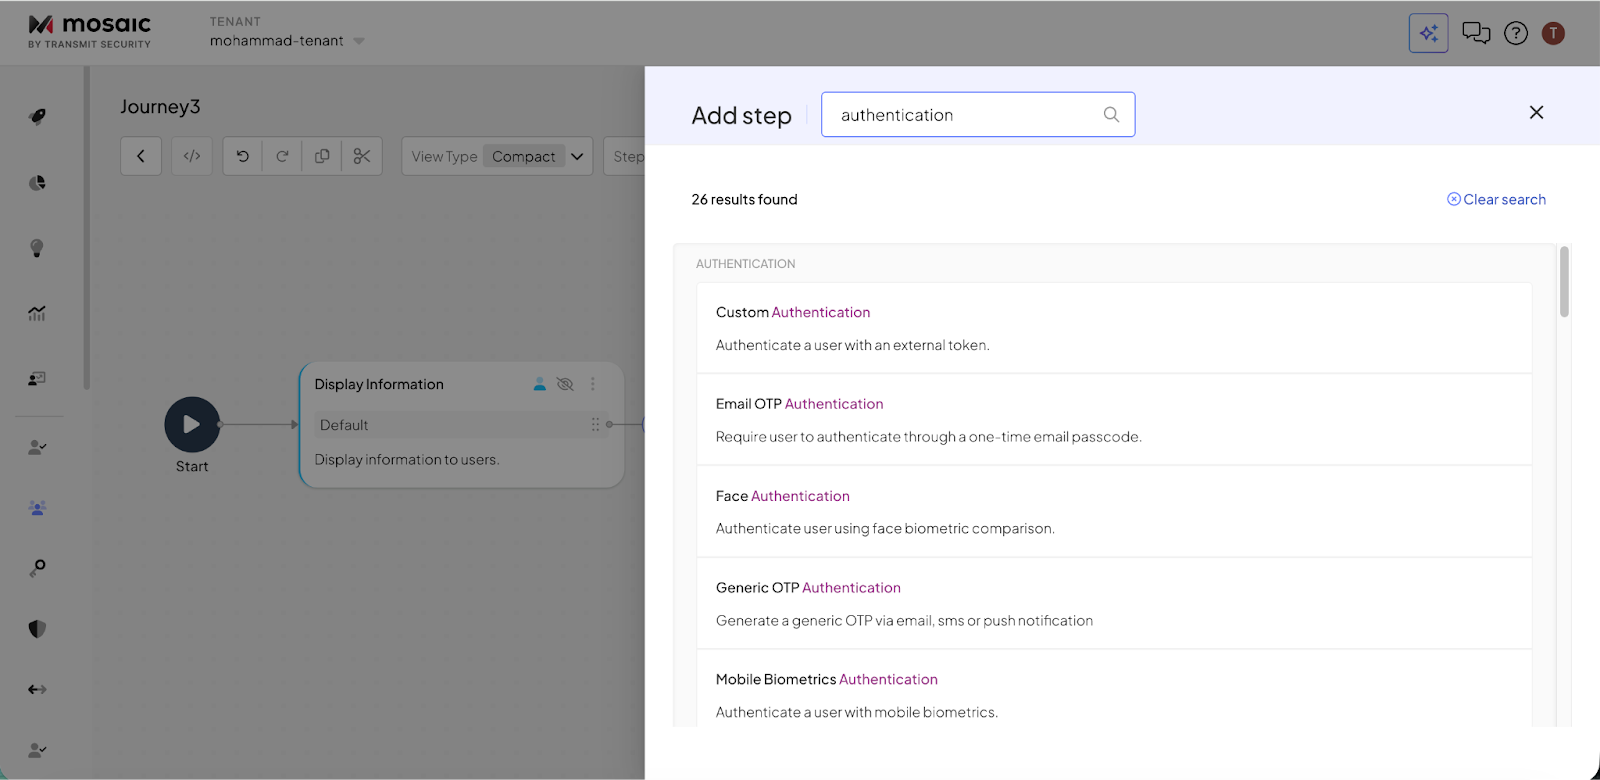Expand the tenant selector dropdown
Viewport: 1600px width, 780px height.
[359, 41]
